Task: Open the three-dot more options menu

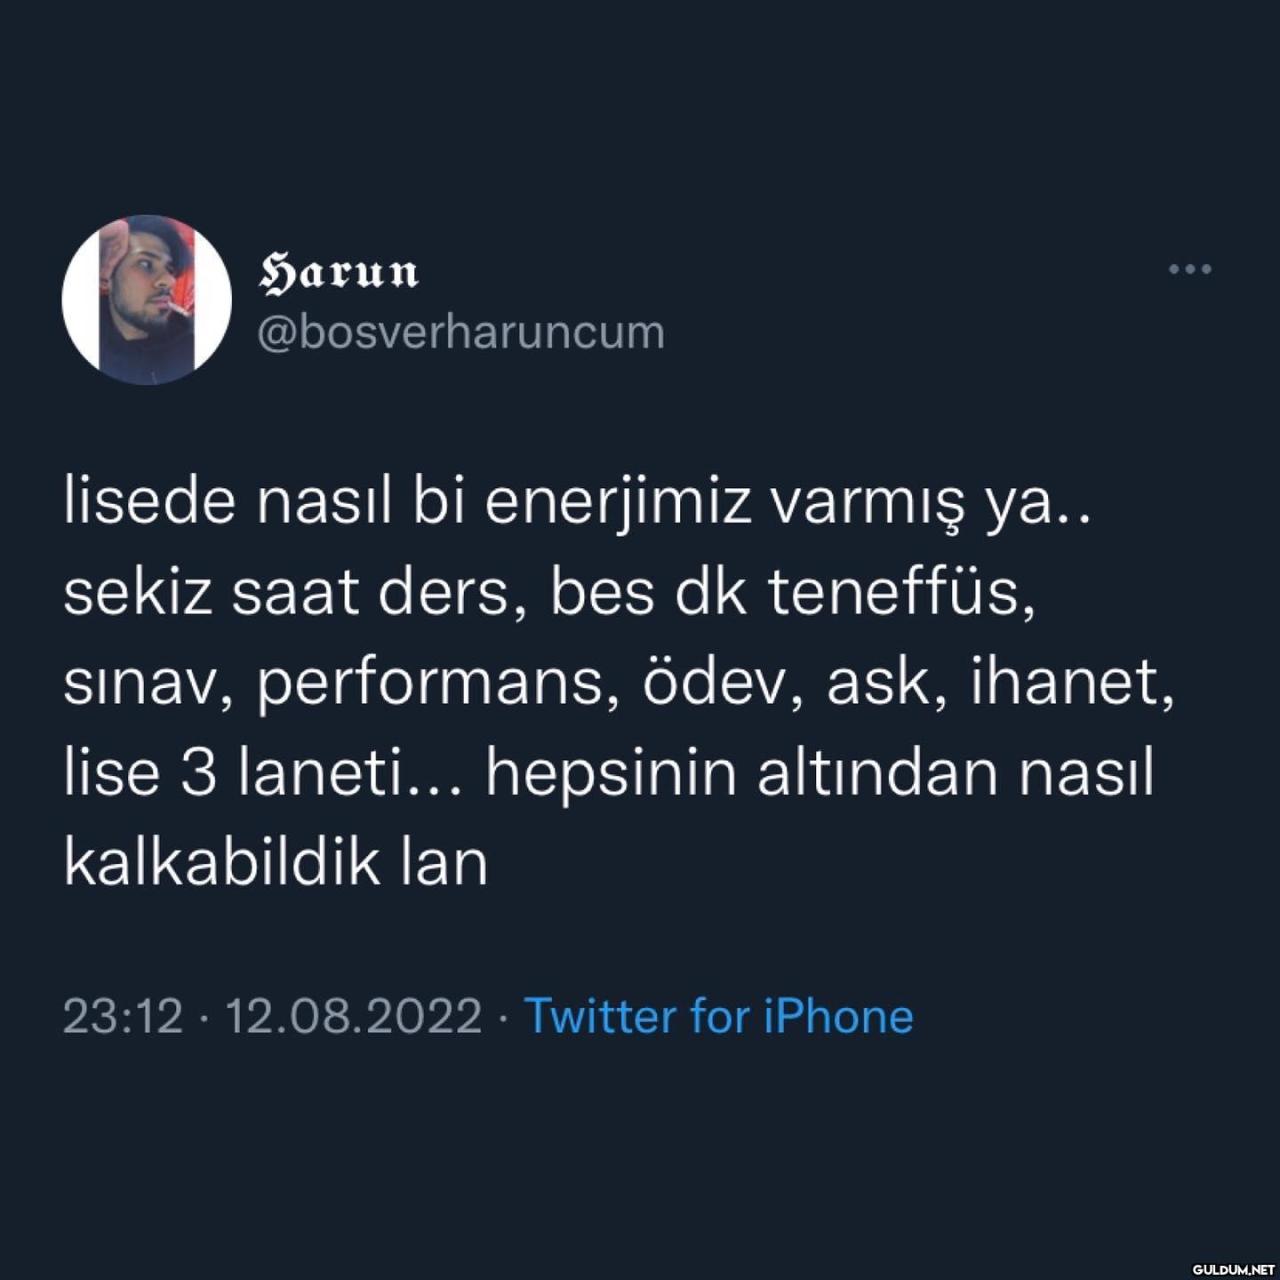Action: click(x=1190, y=269)
